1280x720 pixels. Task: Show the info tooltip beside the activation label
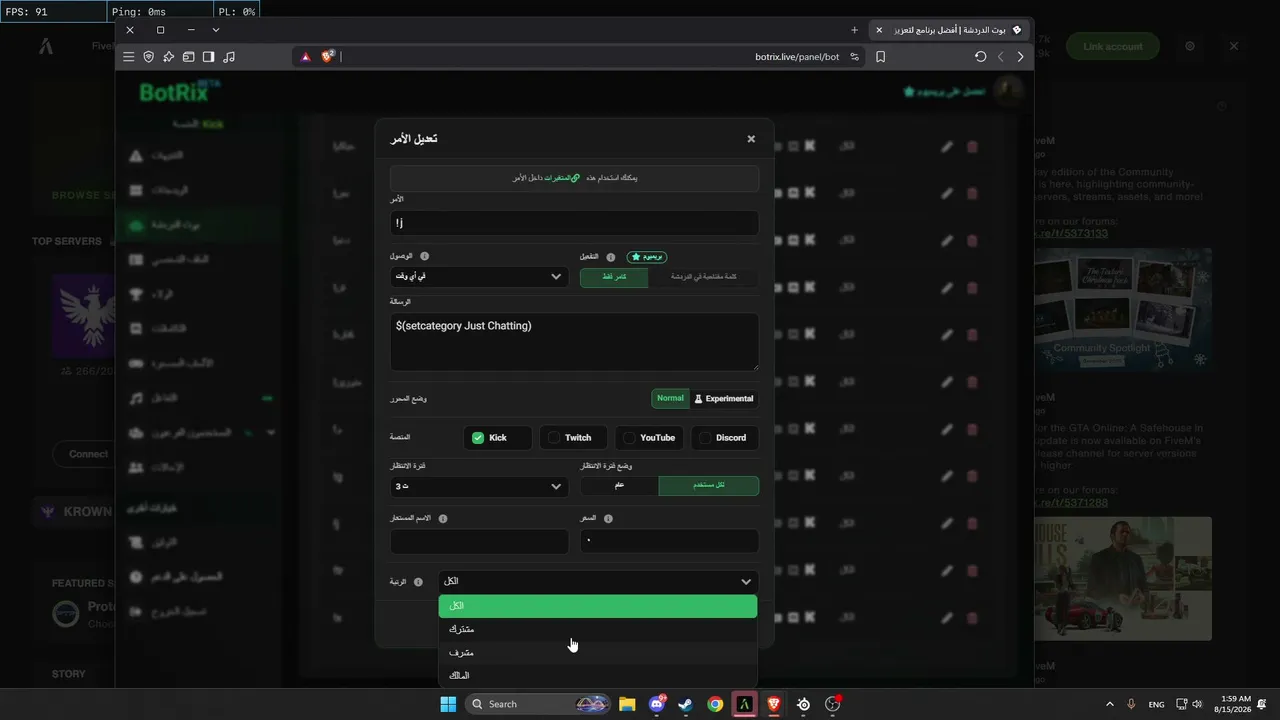click(x=611, y=257)
